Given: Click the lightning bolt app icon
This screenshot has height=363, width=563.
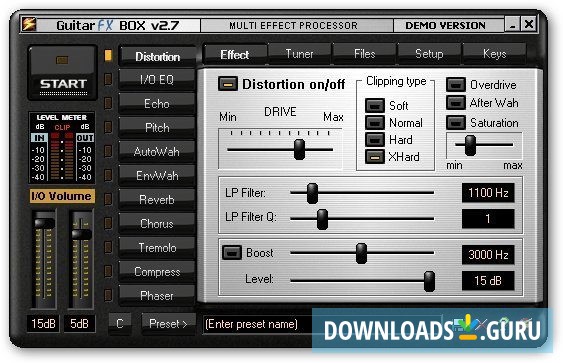Looking at the screenshot, I should [29, 25].
